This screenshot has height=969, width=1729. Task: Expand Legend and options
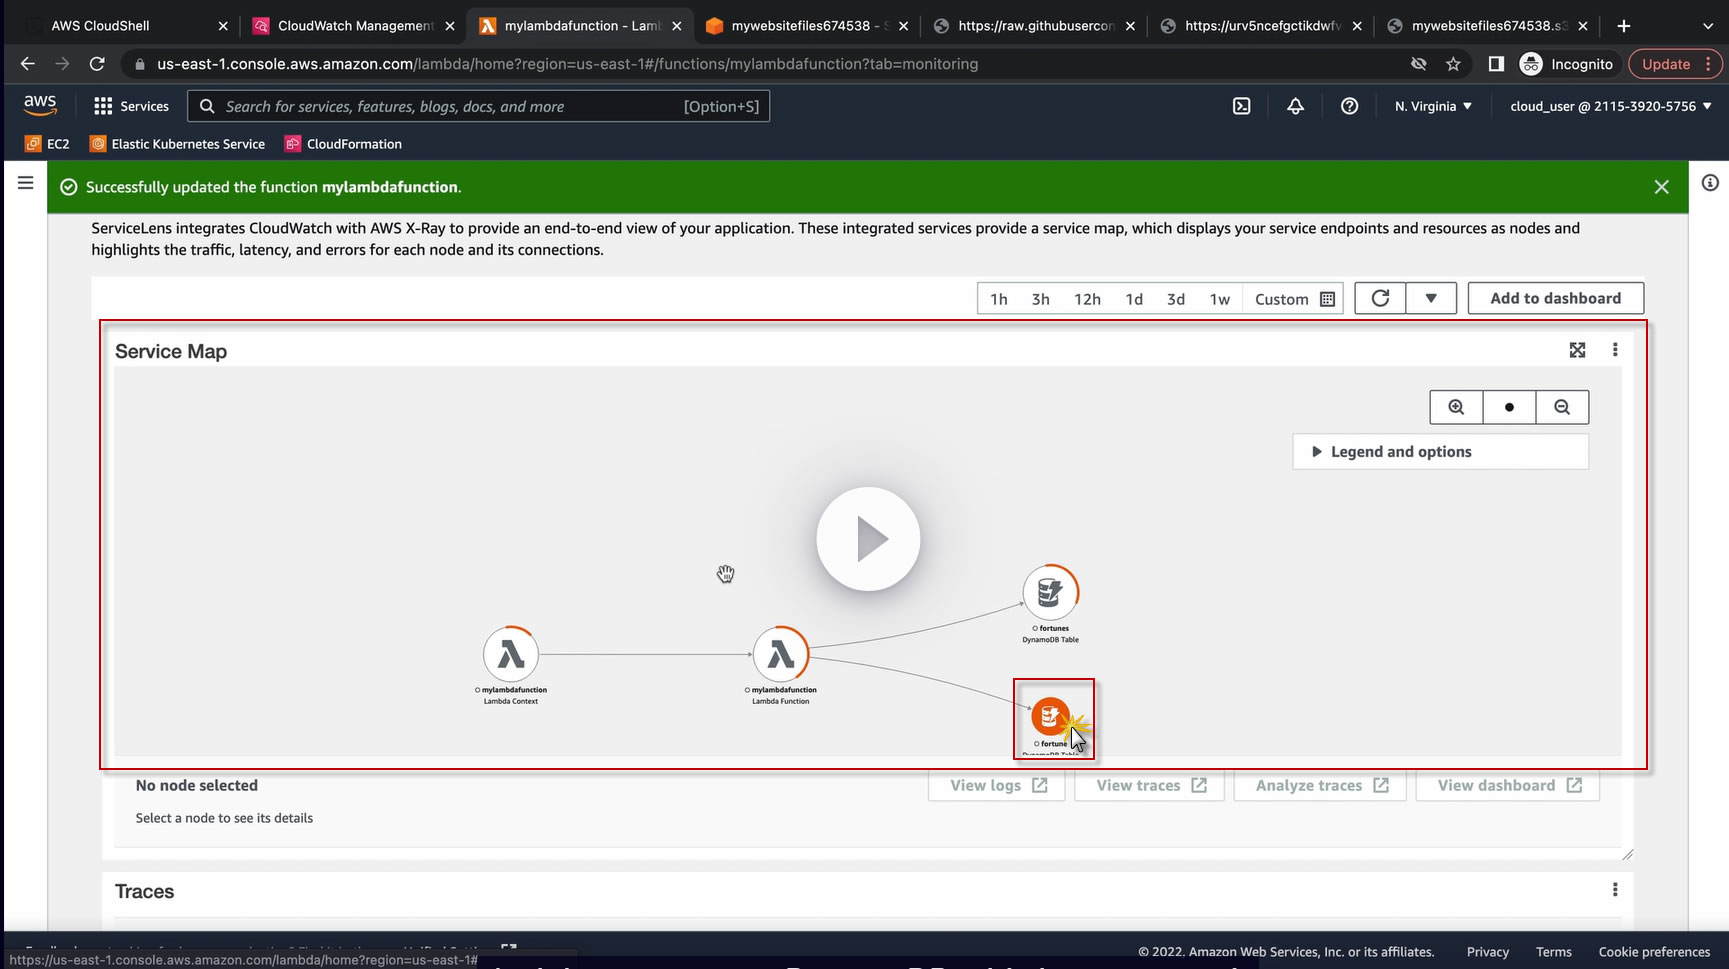coord(1440,452)
